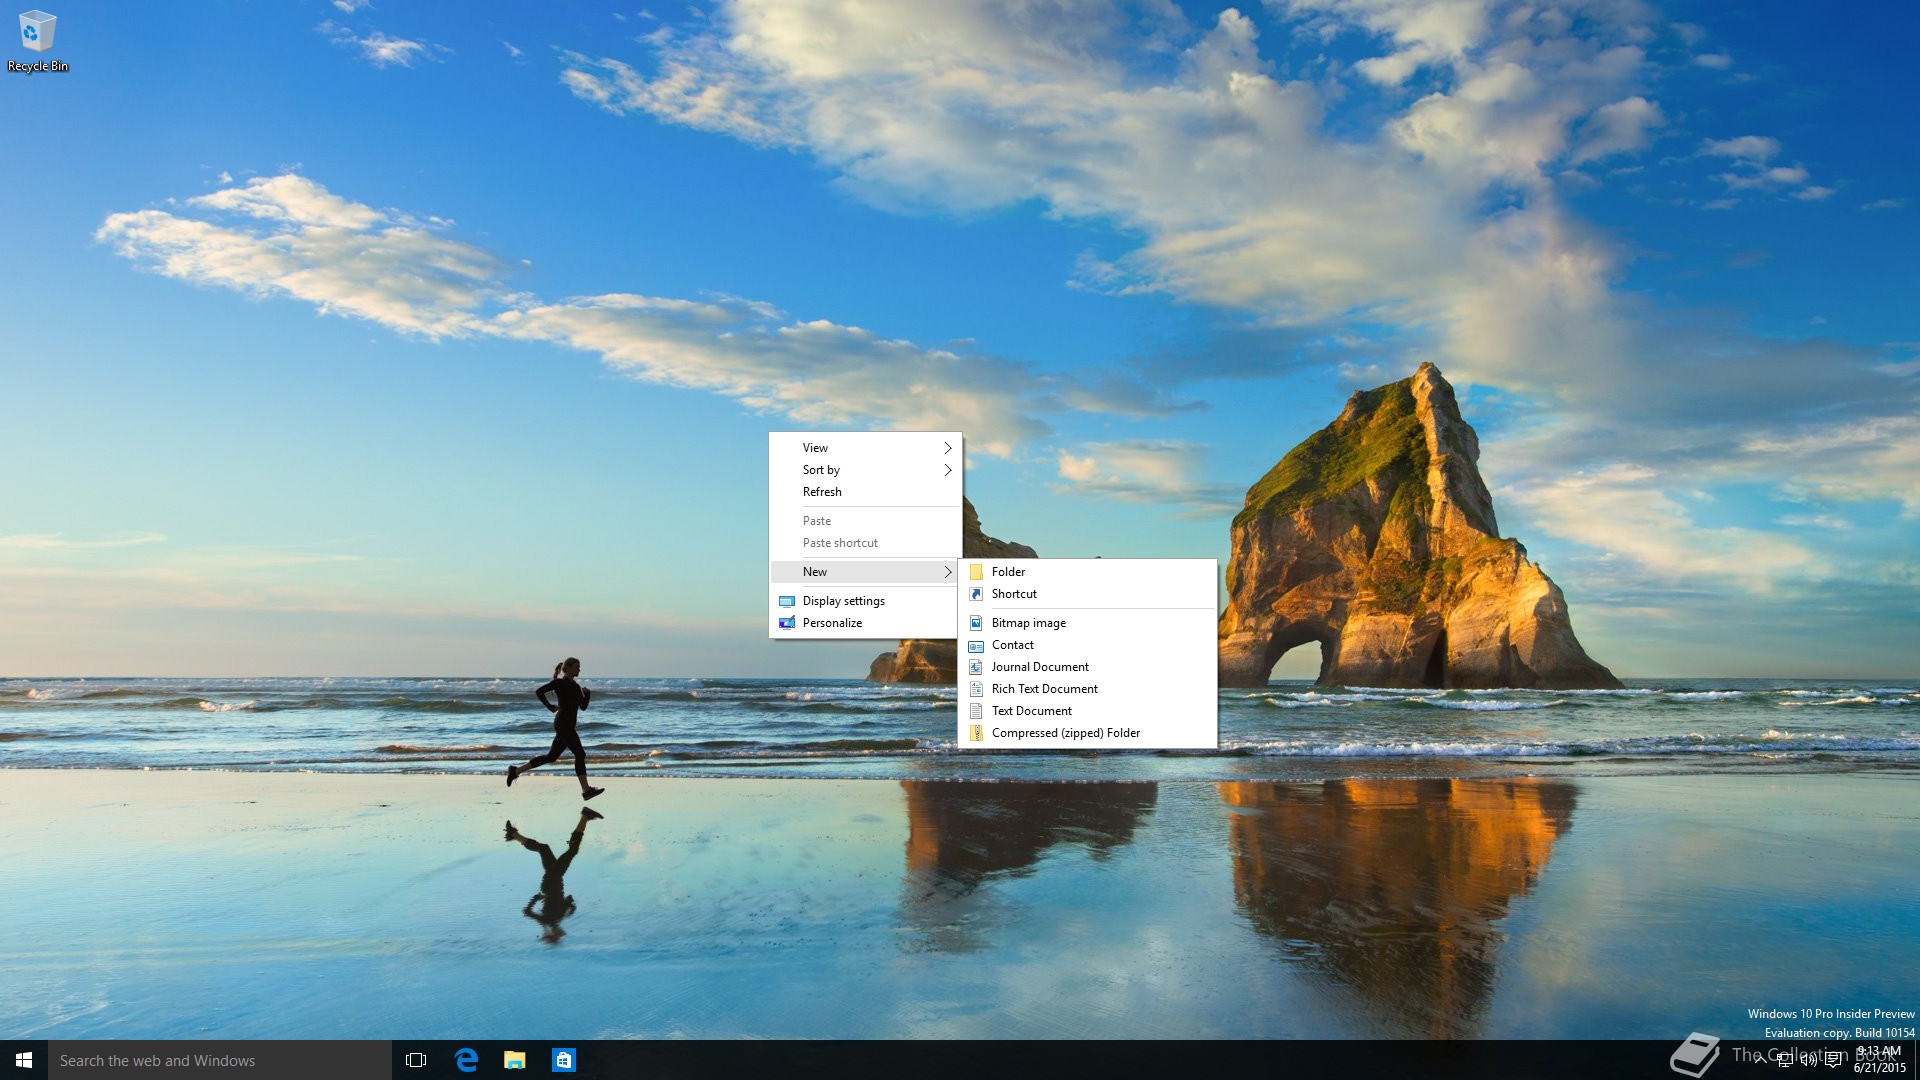Launch Microsoft Edge from the taskbar
The image size is (1920, 1080).
tap(466, 1060)
